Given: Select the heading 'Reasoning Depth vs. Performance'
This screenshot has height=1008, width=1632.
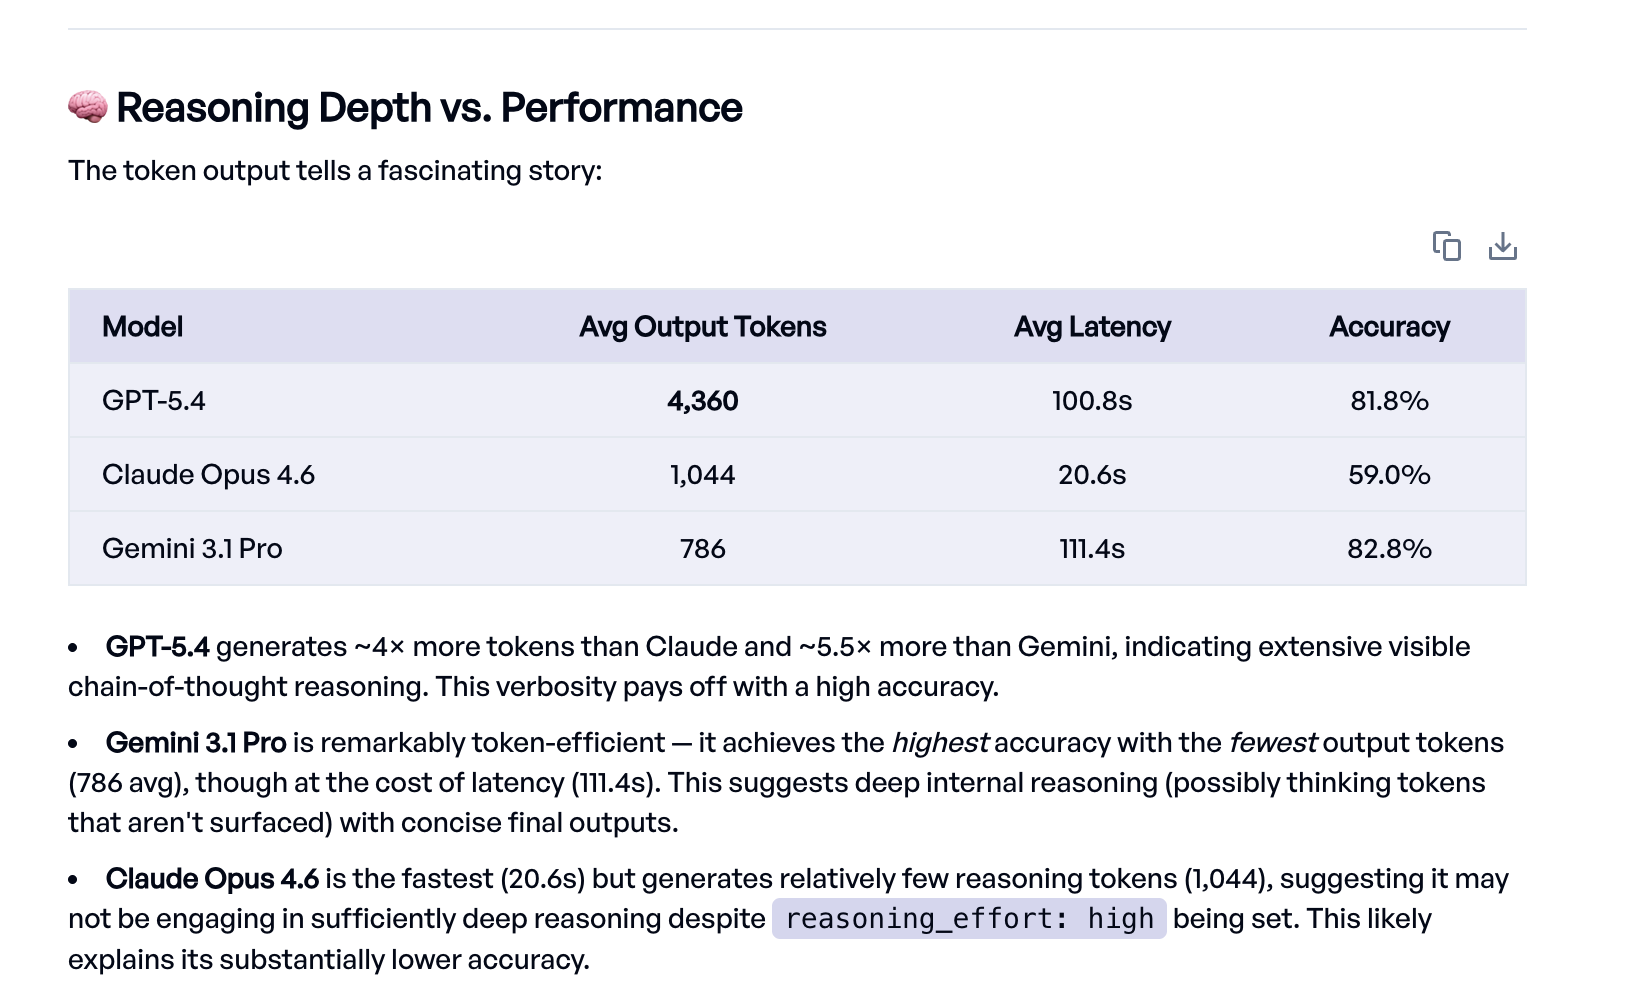Looking at the screenshot, I should tap(428, 107).
